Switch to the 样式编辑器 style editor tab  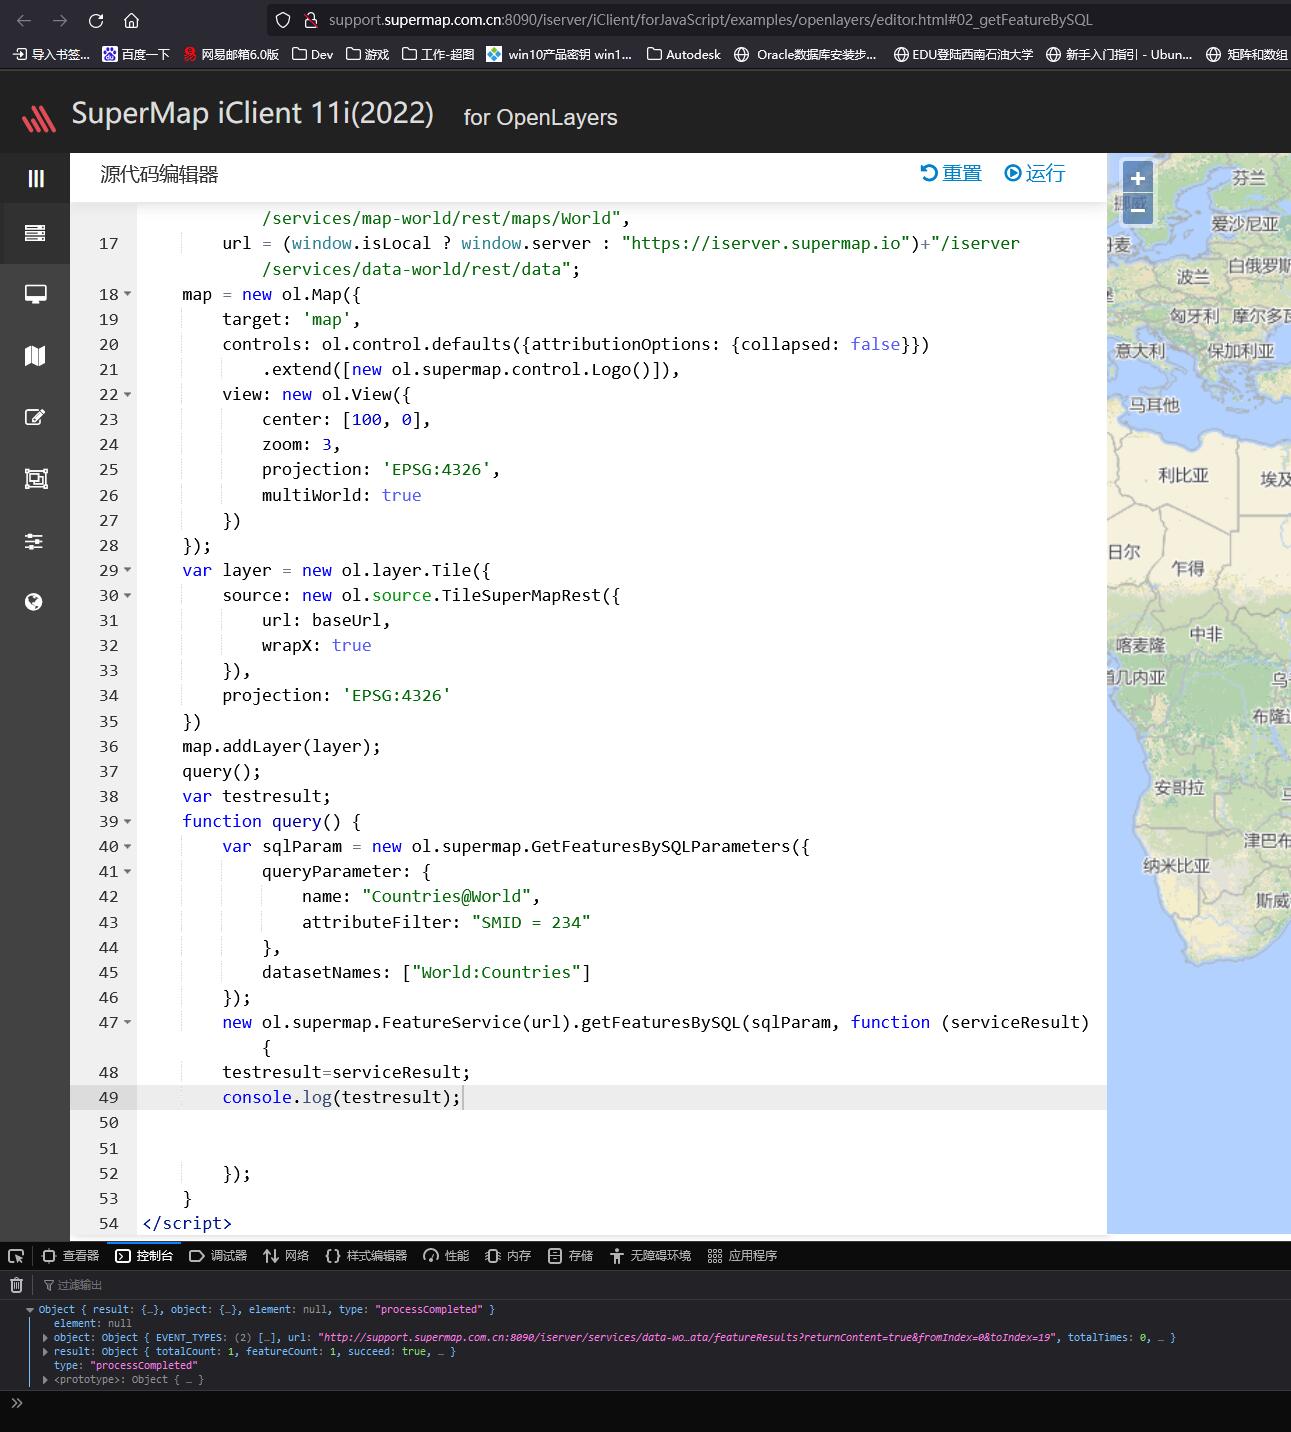[x=366, y=1256]
